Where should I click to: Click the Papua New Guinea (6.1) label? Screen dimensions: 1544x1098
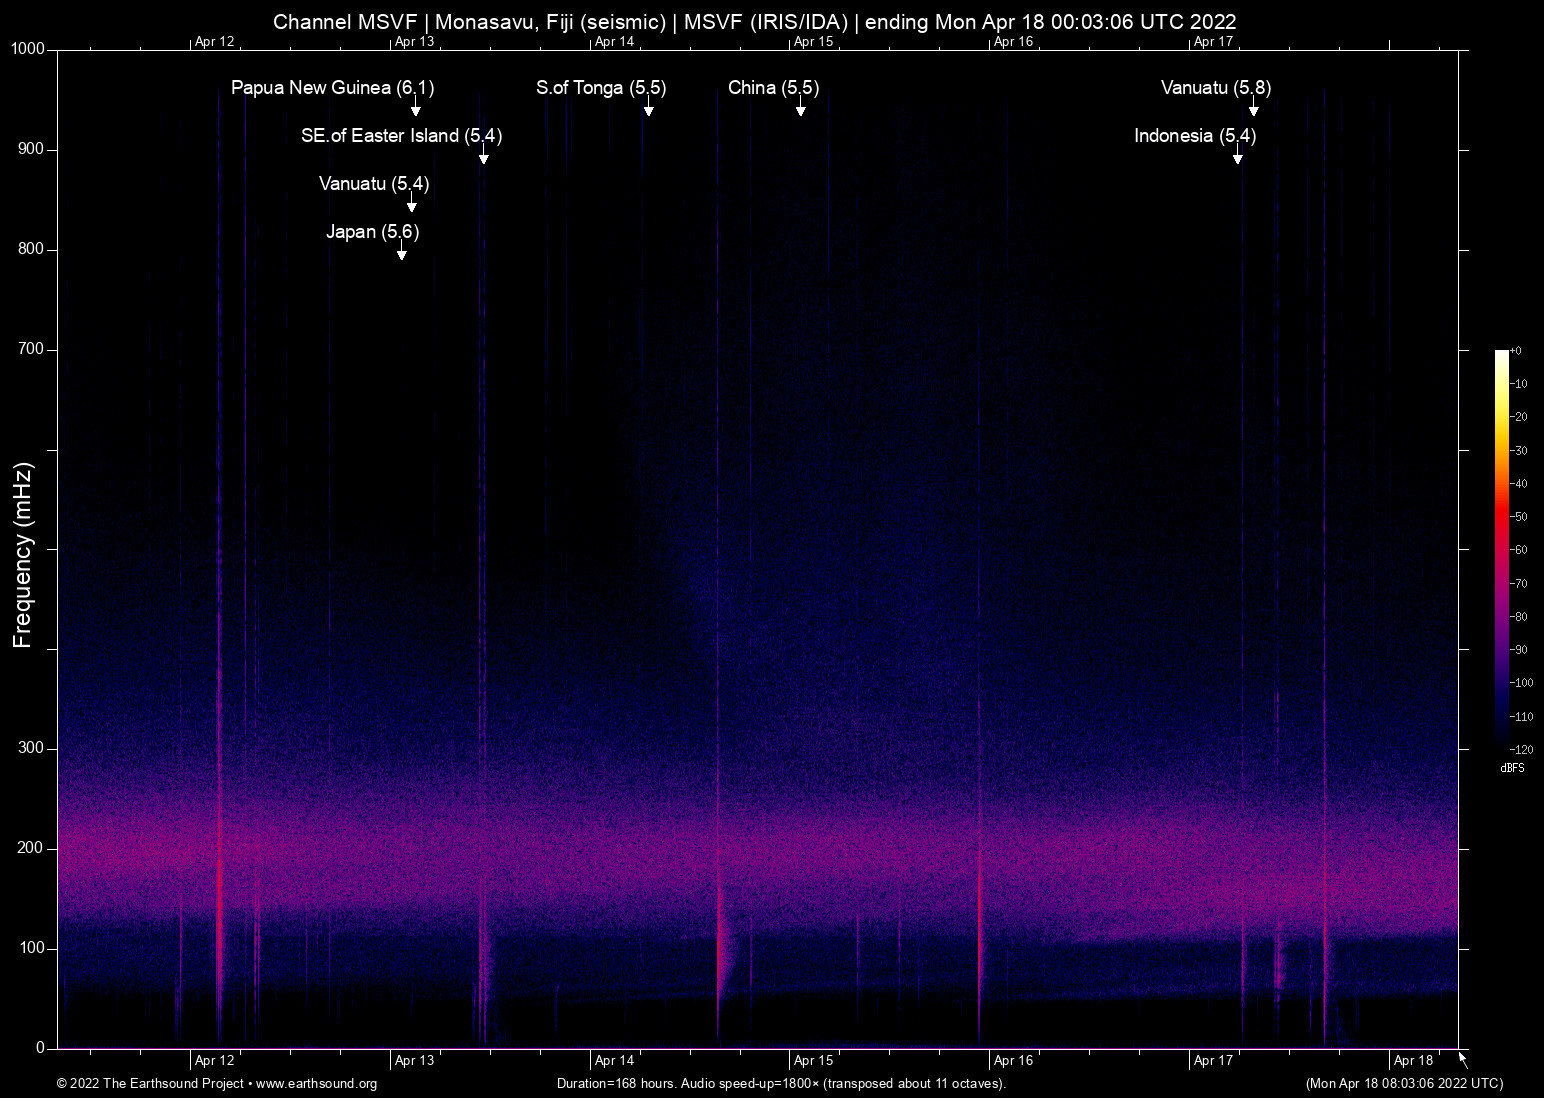click(x=332, y=88)
